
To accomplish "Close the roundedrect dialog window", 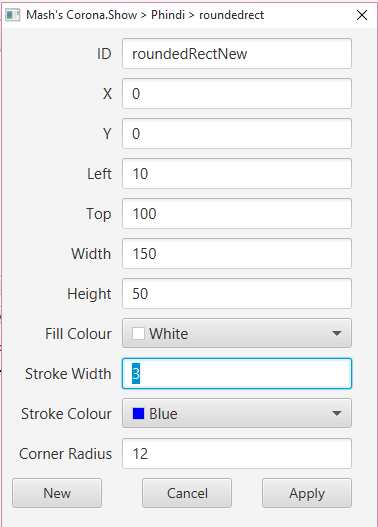I will click(x=362, y=15).
